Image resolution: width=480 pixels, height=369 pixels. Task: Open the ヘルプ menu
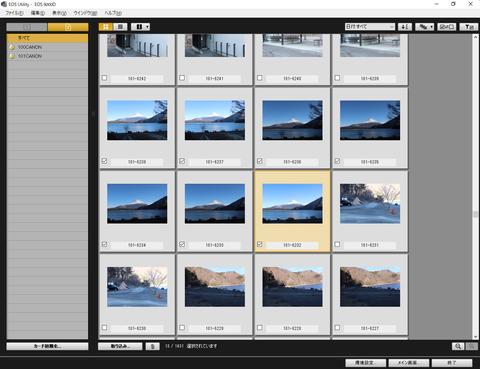tap(113, 13)
